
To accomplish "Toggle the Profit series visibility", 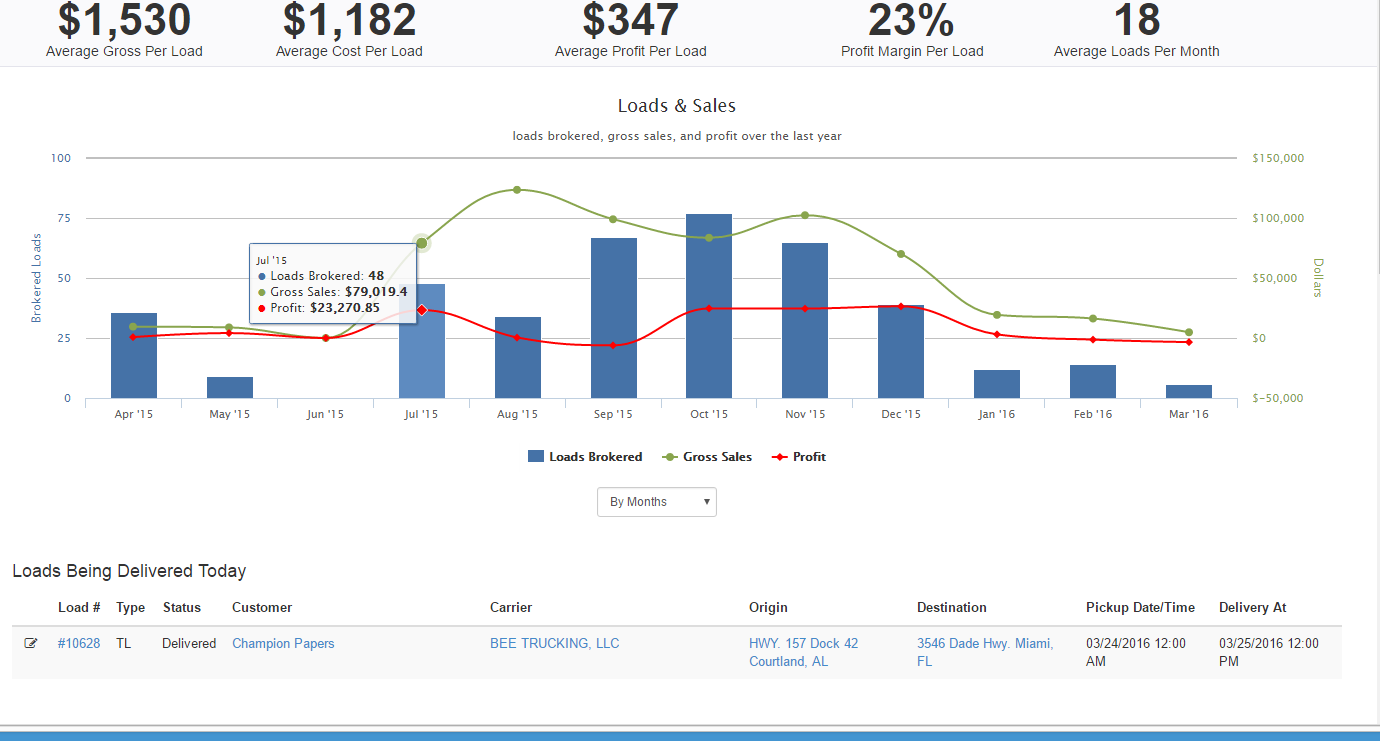I will click(x=798, y=456).
